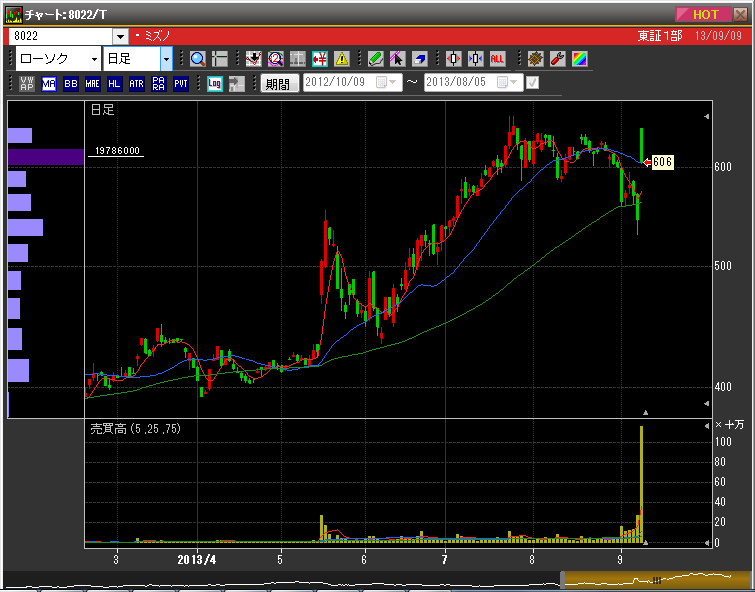Click the 2012/10/09 start date field
Image resolution: width=755 pixels, height=592 pixels.
(338, 84)
